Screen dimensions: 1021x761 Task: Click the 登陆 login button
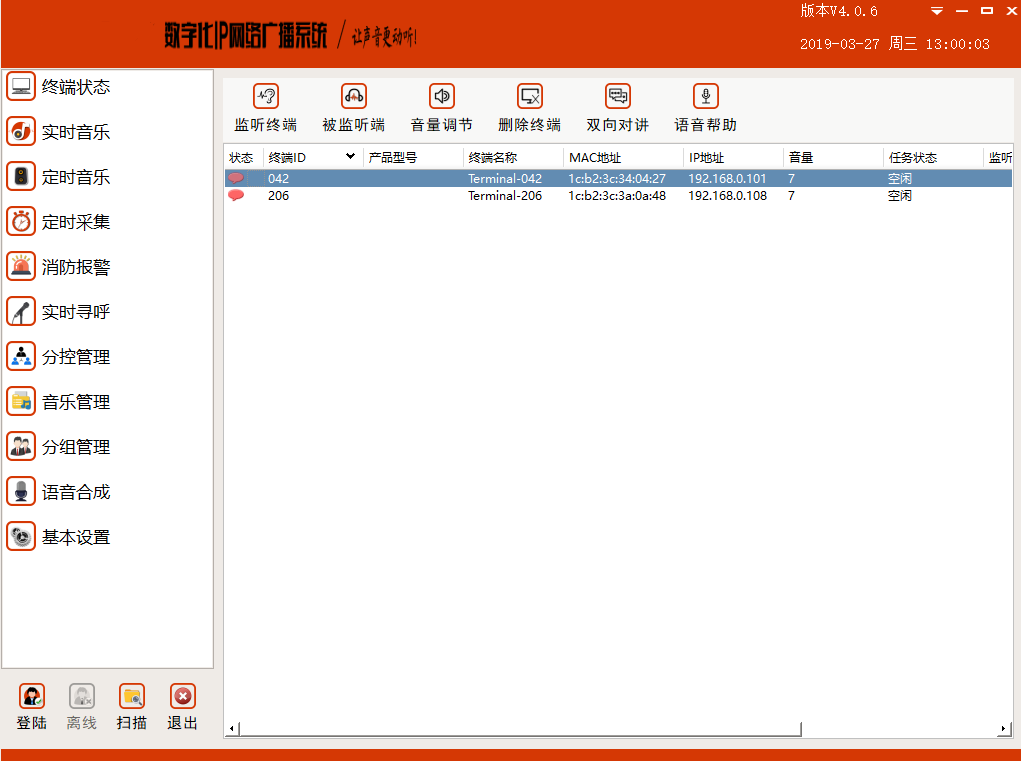point(31,705)
